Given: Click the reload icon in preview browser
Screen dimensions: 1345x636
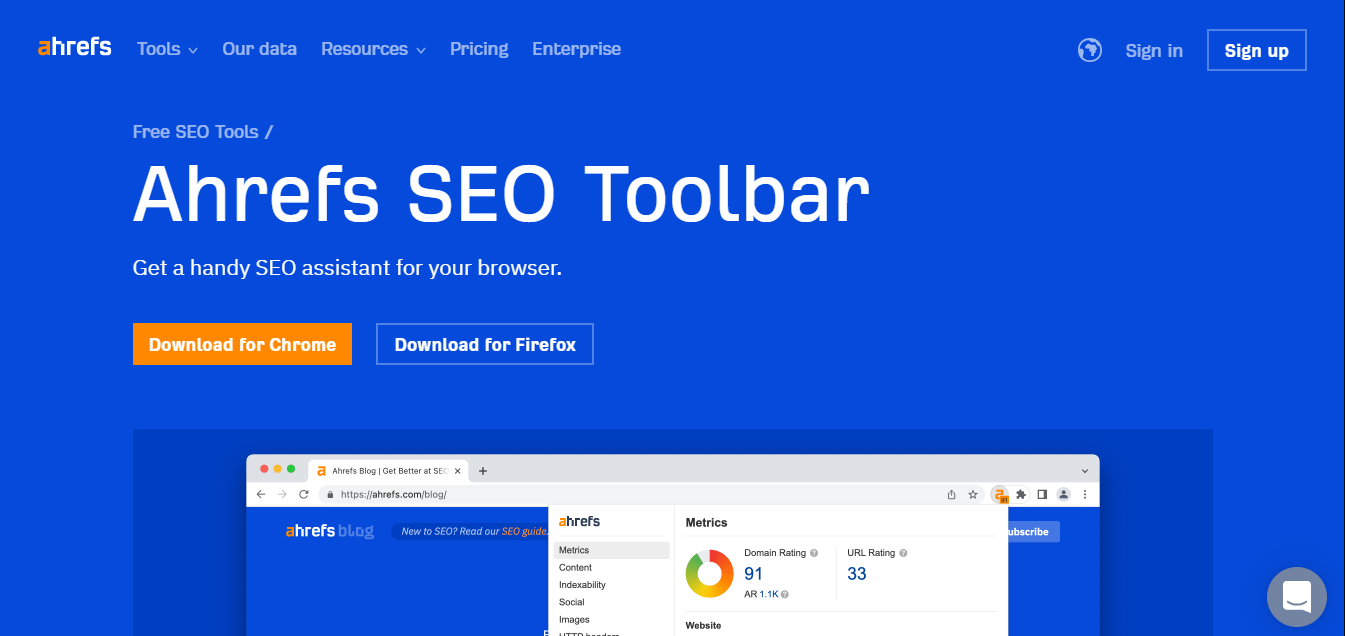Looking at the screenshot, I should [x=304, y=494].
